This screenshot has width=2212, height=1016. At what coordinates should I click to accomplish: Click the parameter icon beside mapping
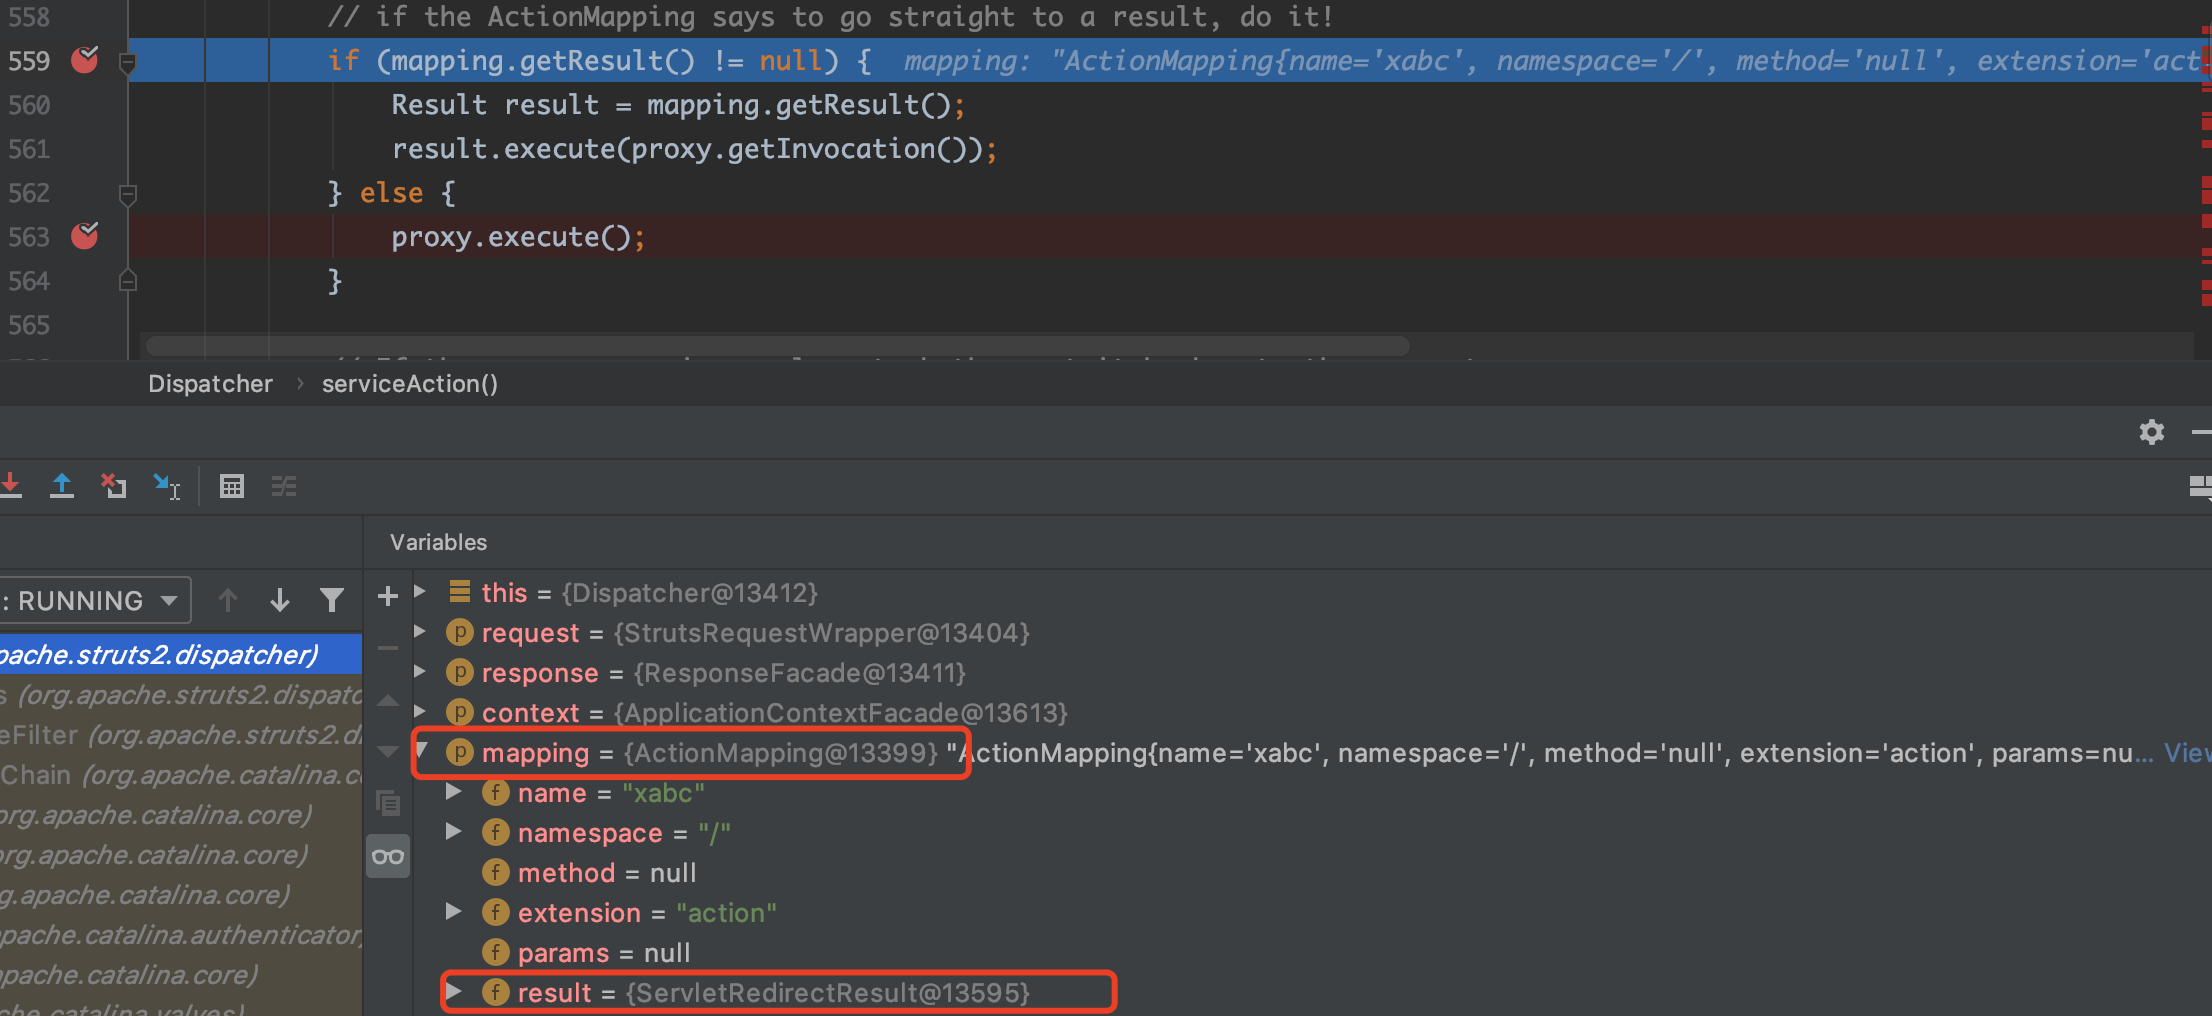pos(460,752)
